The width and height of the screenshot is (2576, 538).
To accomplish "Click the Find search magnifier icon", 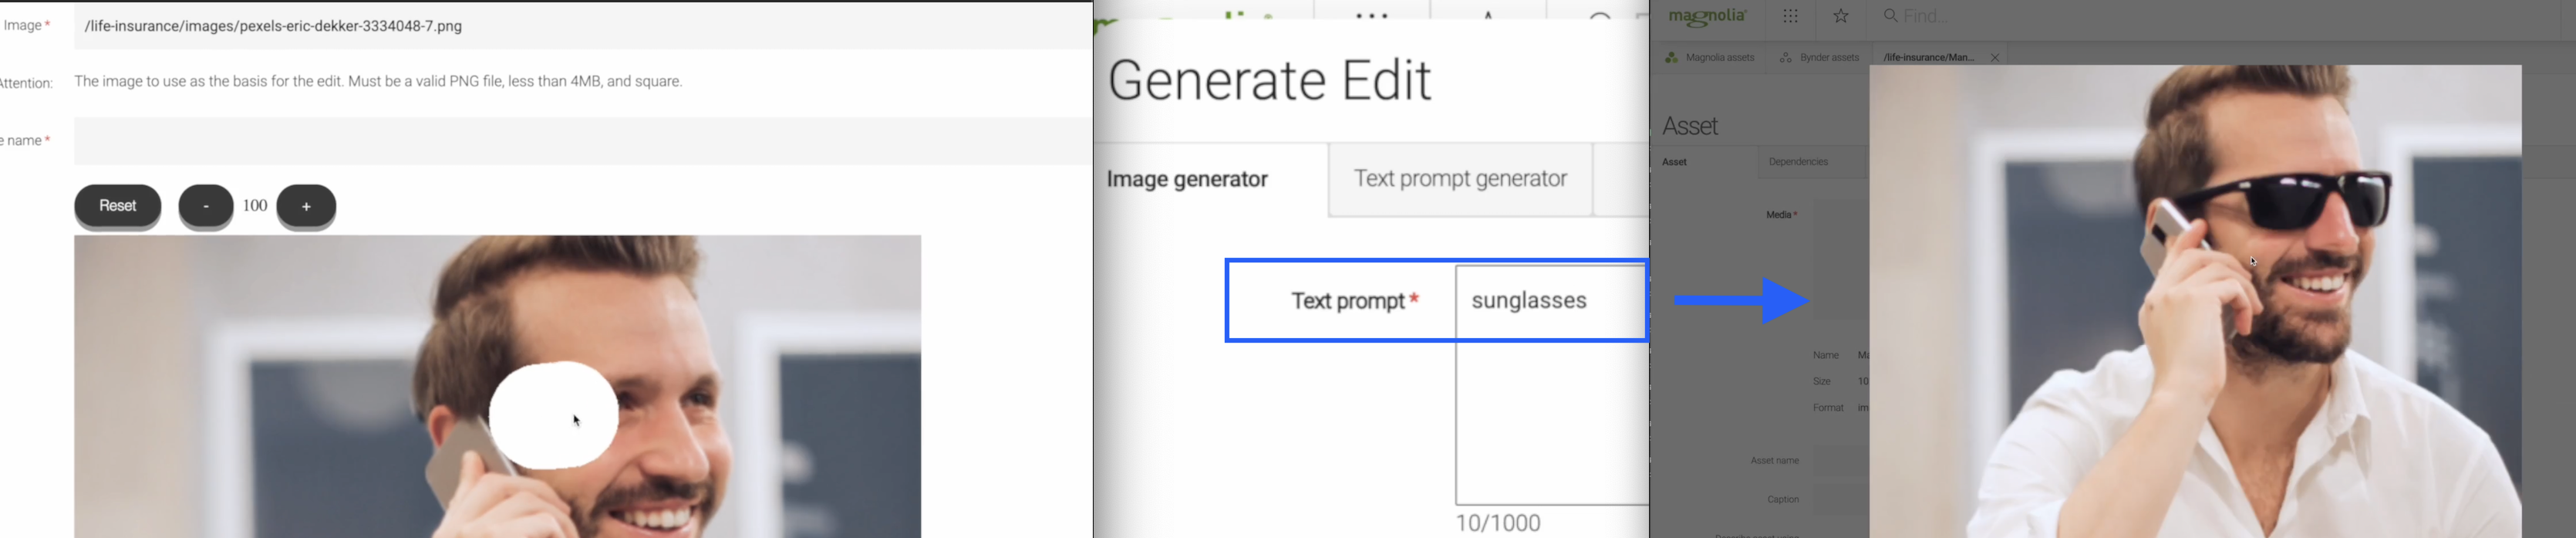I will click(1890, 16).
